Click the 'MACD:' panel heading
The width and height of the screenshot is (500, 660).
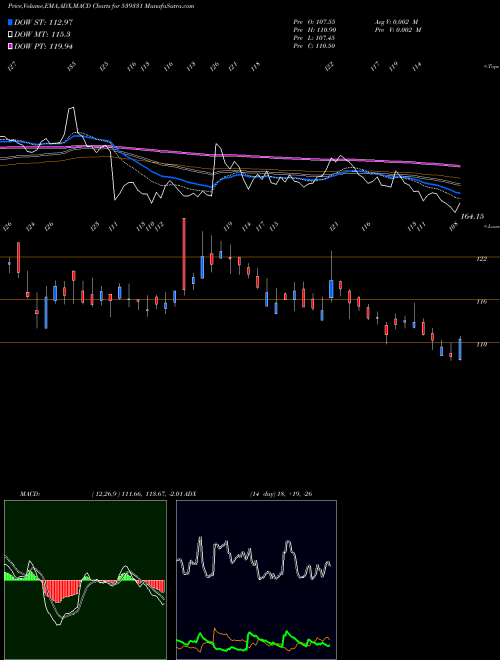coord(30,494)
